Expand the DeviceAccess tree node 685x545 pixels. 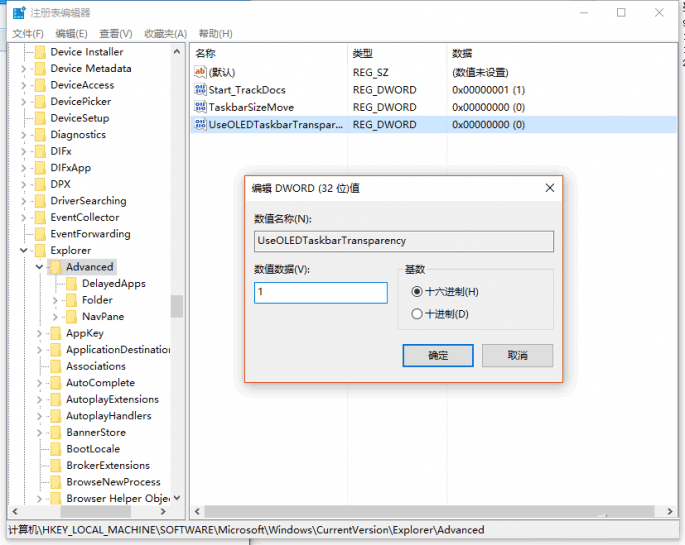[24, 86]
